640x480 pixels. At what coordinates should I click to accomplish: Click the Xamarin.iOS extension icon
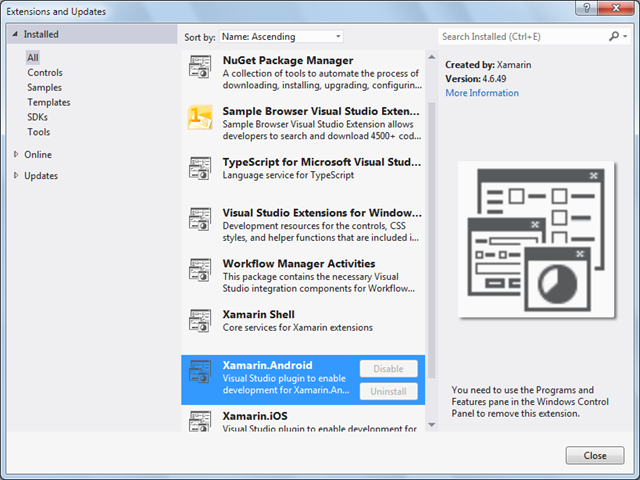[x=200, y=420]
